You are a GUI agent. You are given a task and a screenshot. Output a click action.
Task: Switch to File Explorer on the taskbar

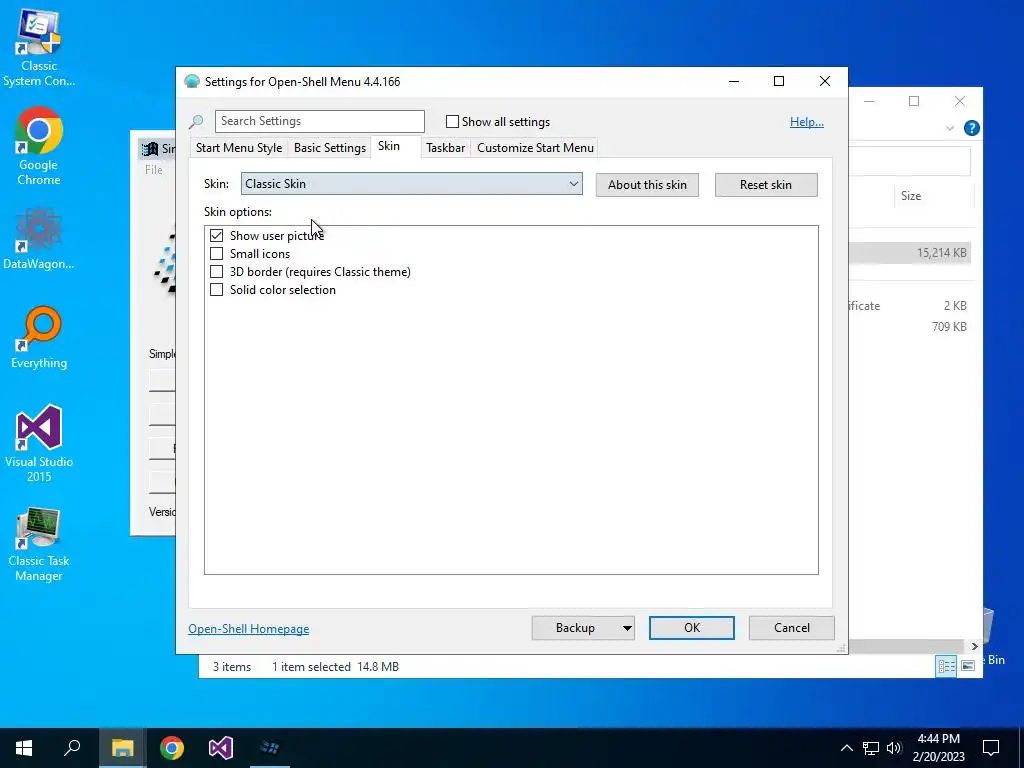pyautogui.click(x=122, y=748)
